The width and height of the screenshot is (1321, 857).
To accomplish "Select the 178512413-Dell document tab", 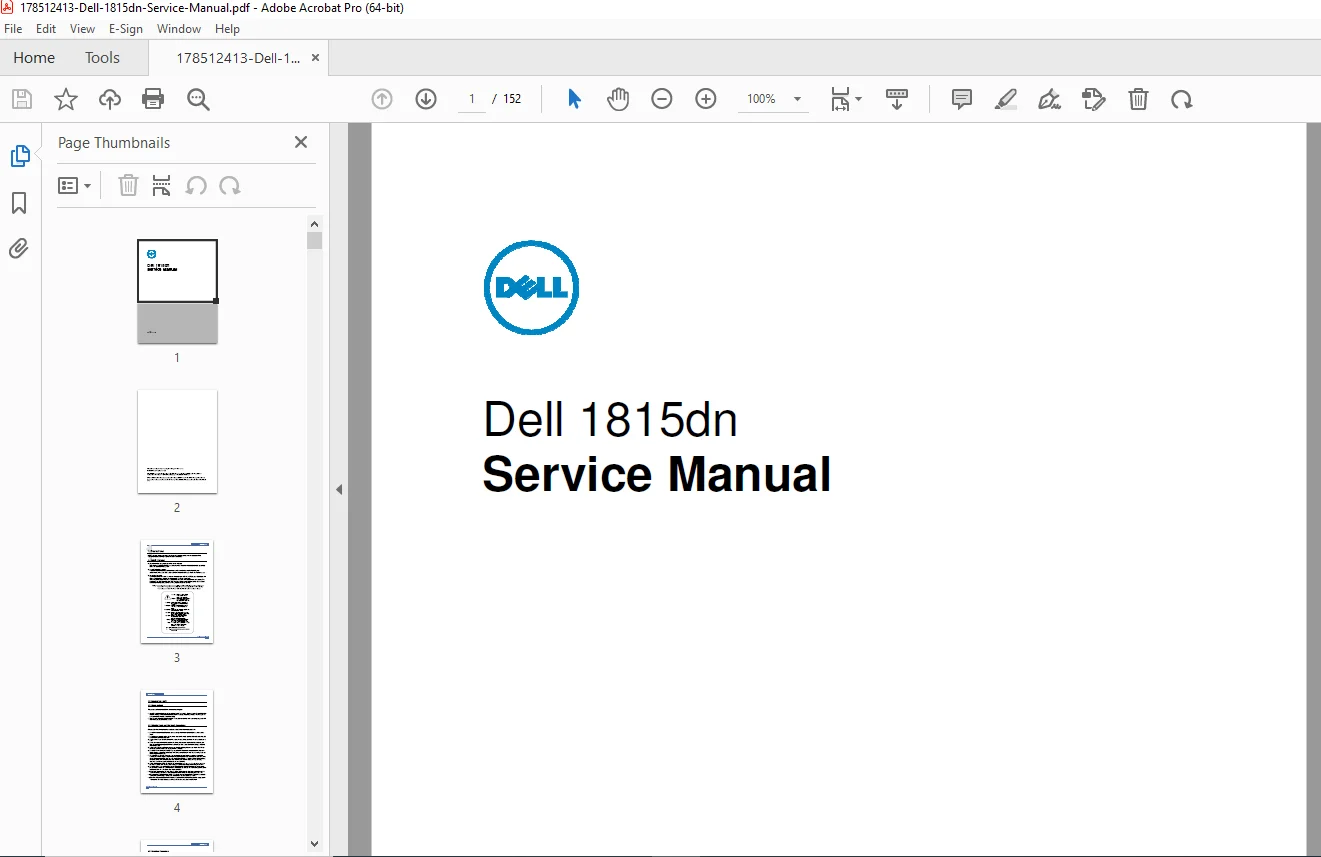I will coord(239,58).
